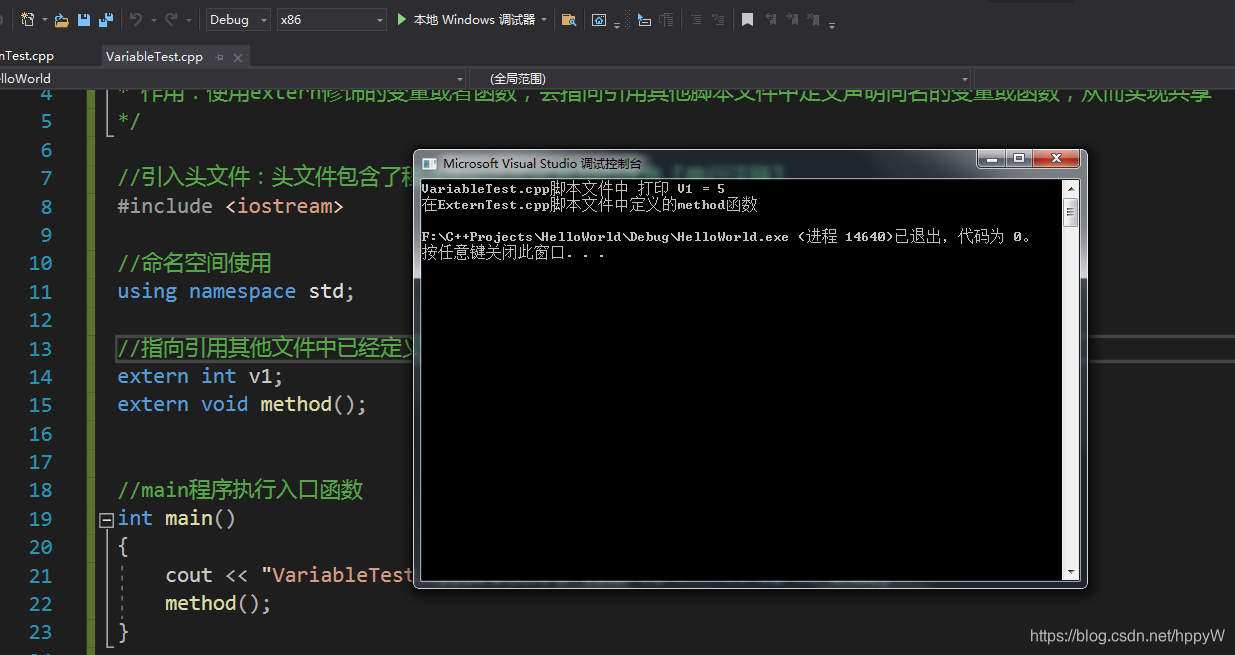
Task: Open the new item dropdown arrow
Action: coord(45,20)
